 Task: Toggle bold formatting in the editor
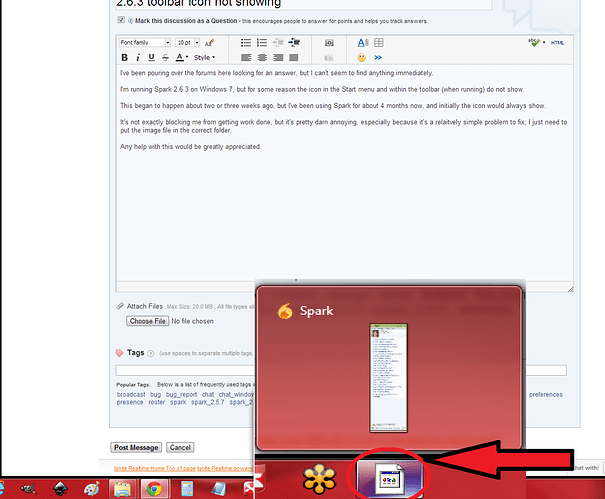point(124,58)
